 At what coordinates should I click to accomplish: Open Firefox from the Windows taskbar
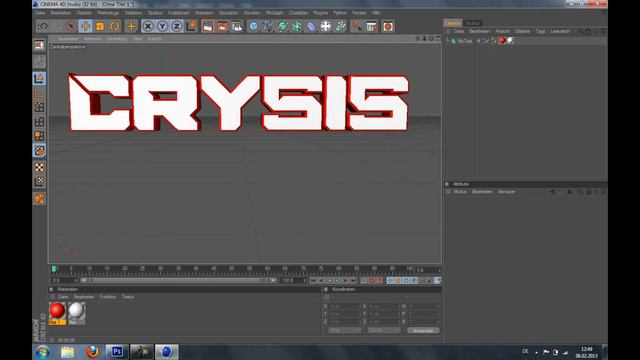click(92, 351)
